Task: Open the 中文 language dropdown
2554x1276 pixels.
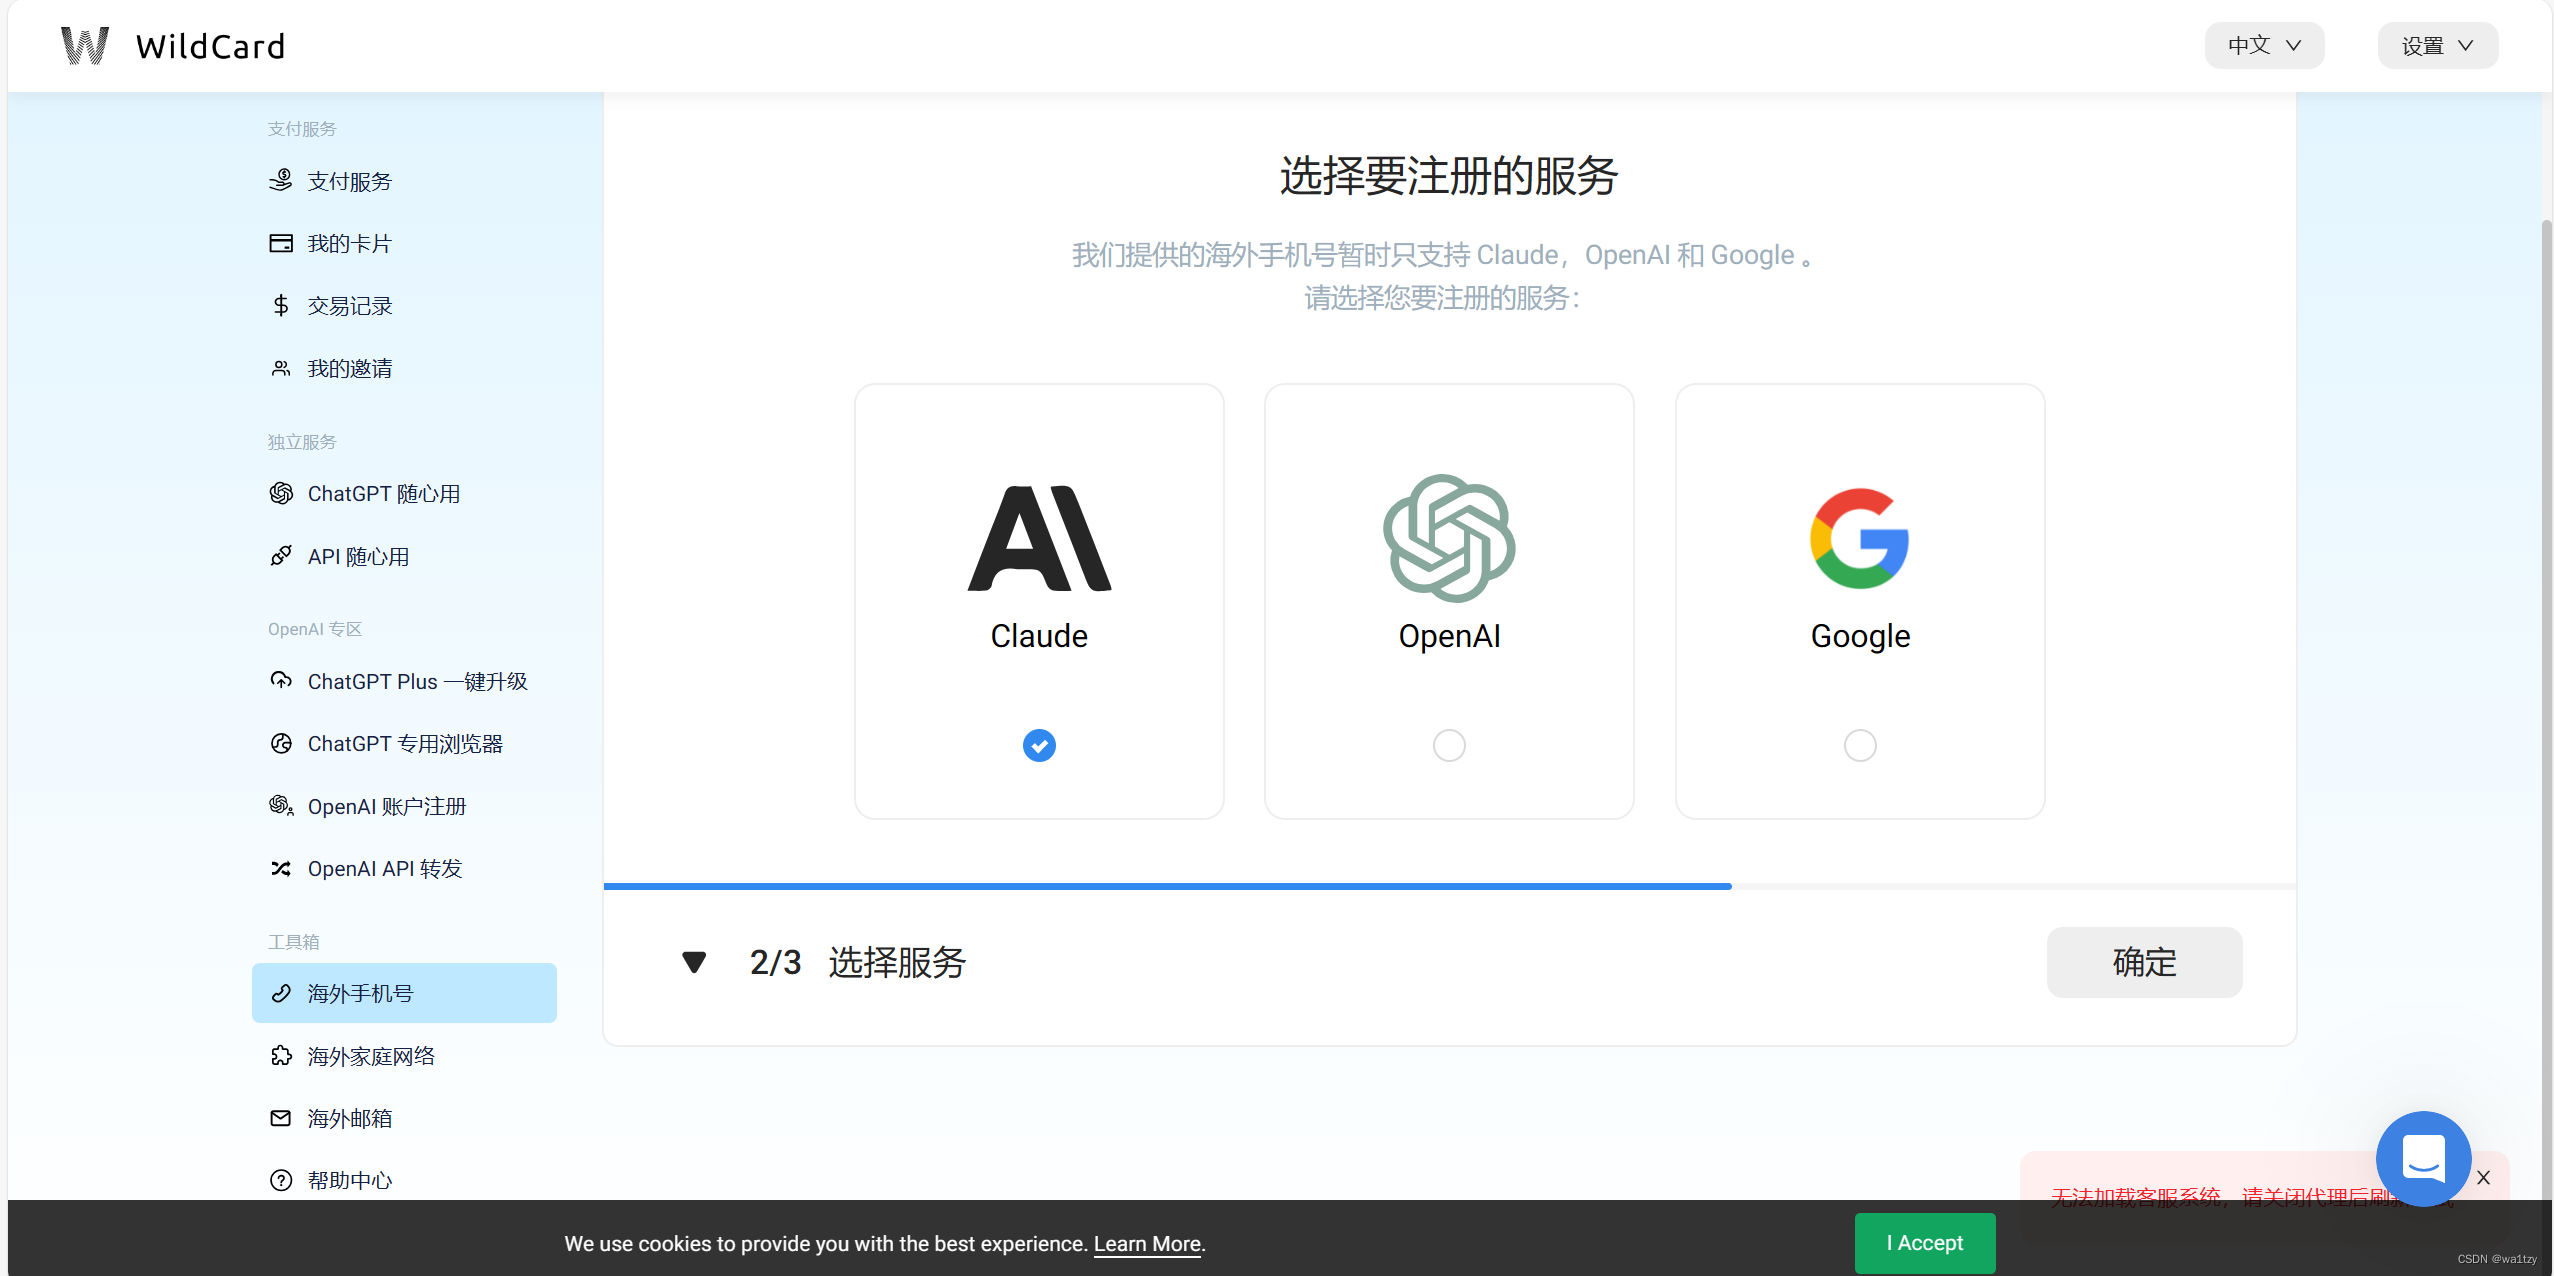Action: (2265, 46)
